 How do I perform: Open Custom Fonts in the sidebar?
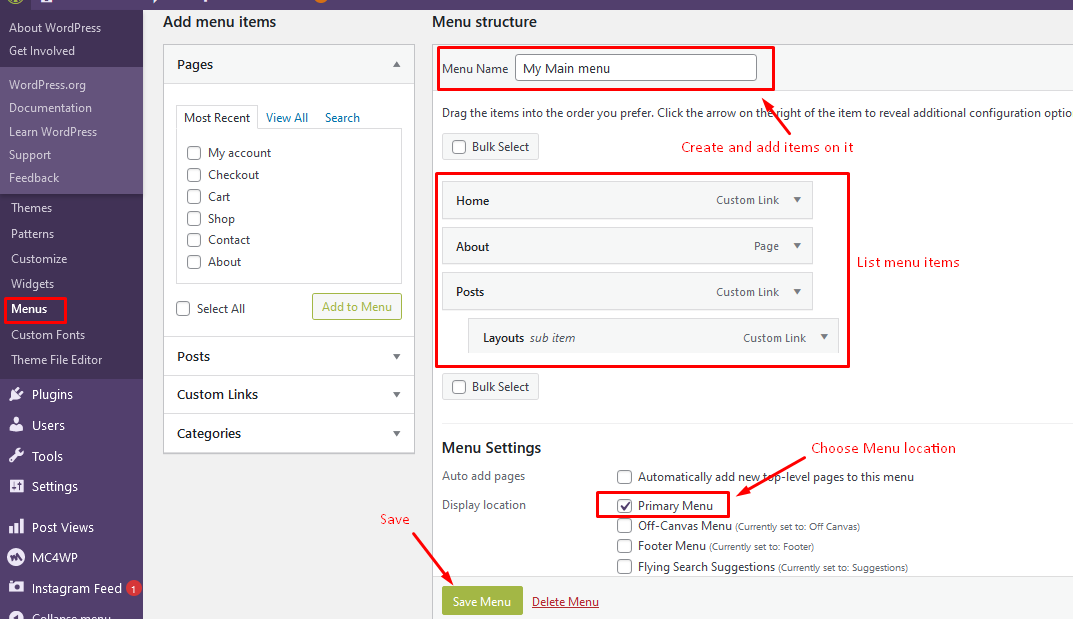(48, 334)
